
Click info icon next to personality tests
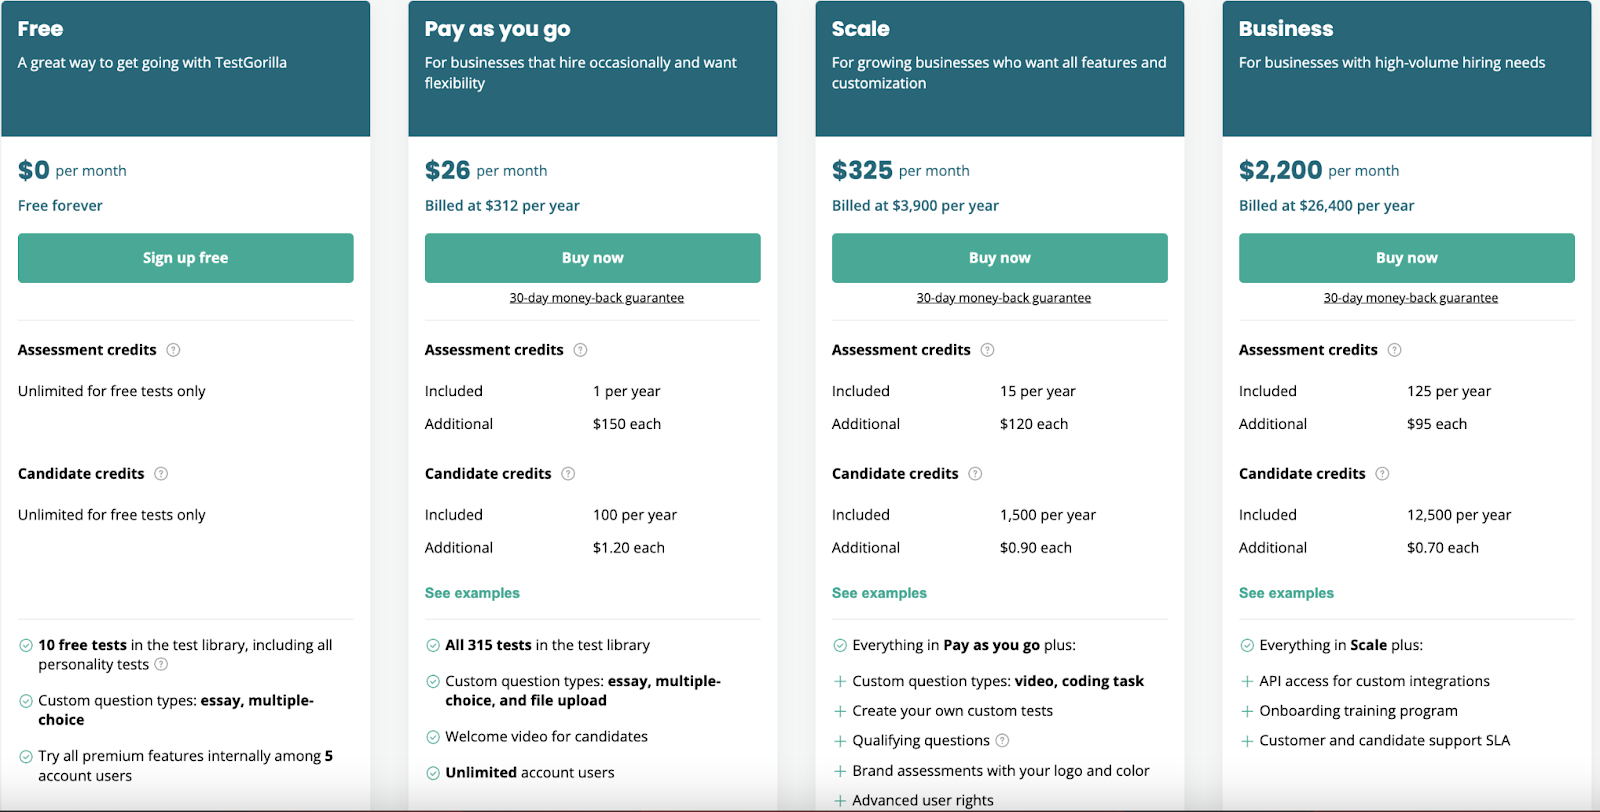pyautogui.click(x=161, y=665)
